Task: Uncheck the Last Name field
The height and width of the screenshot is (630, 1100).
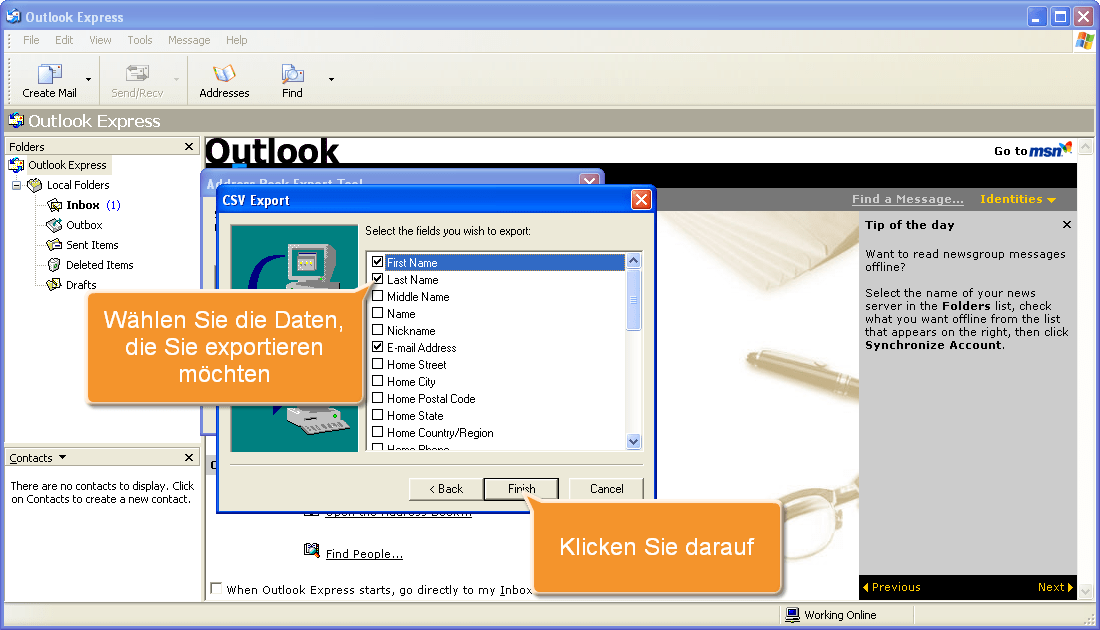Action: [x=377, y=279]
